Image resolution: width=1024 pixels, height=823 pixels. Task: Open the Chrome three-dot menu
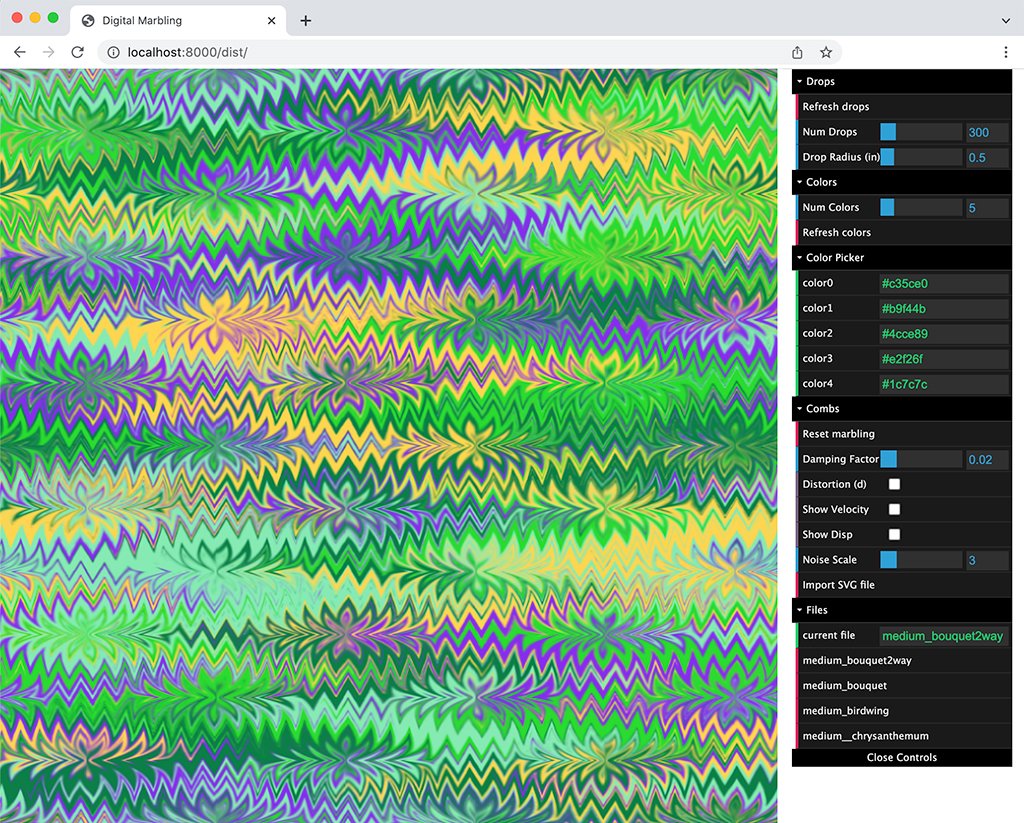[x=1006, y=52]
